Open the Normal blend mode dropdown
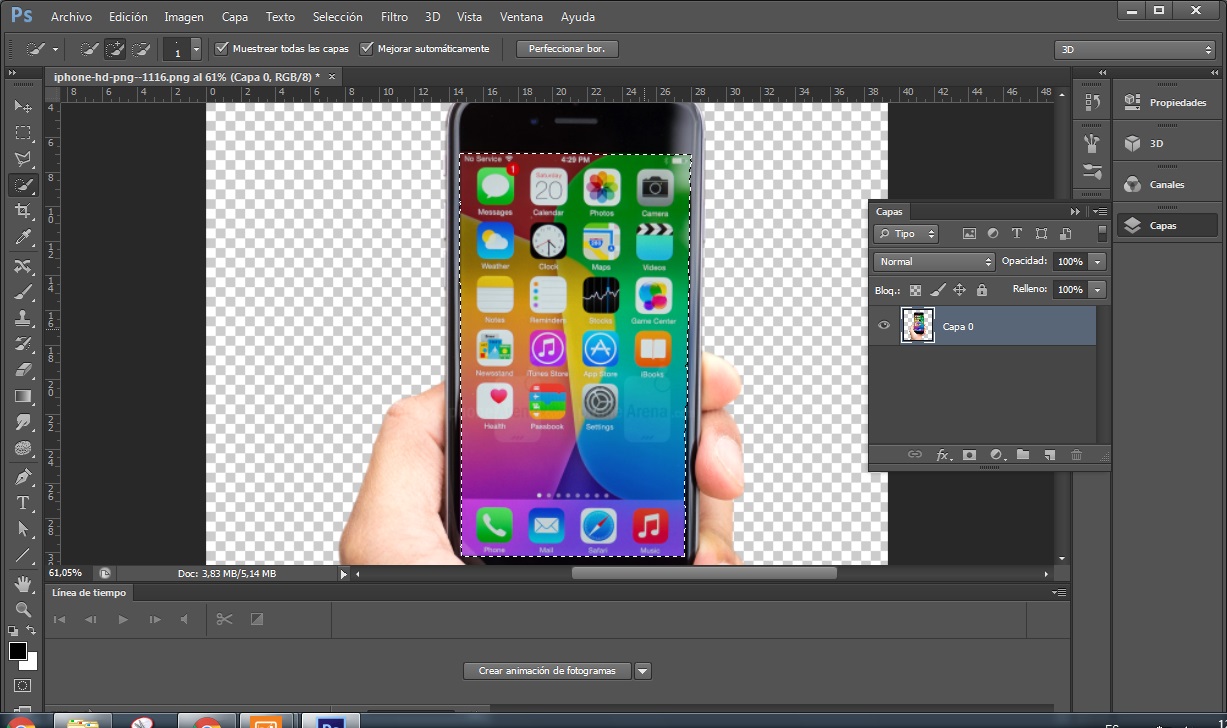 pos(934,261)
